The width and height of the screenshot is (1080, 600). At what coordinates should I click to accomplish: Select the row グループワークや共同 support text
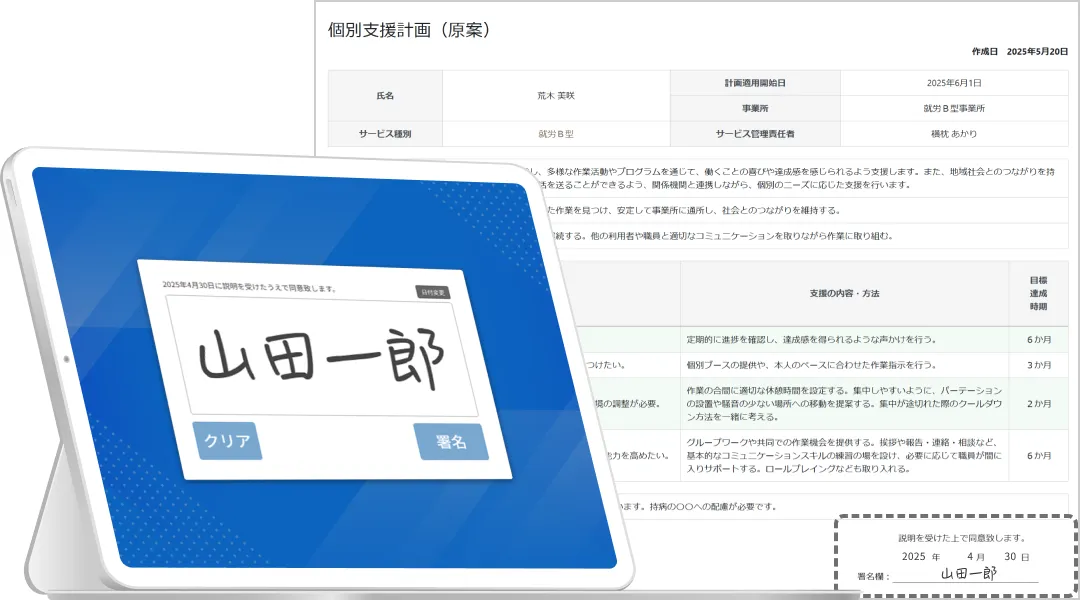[844, 455]
